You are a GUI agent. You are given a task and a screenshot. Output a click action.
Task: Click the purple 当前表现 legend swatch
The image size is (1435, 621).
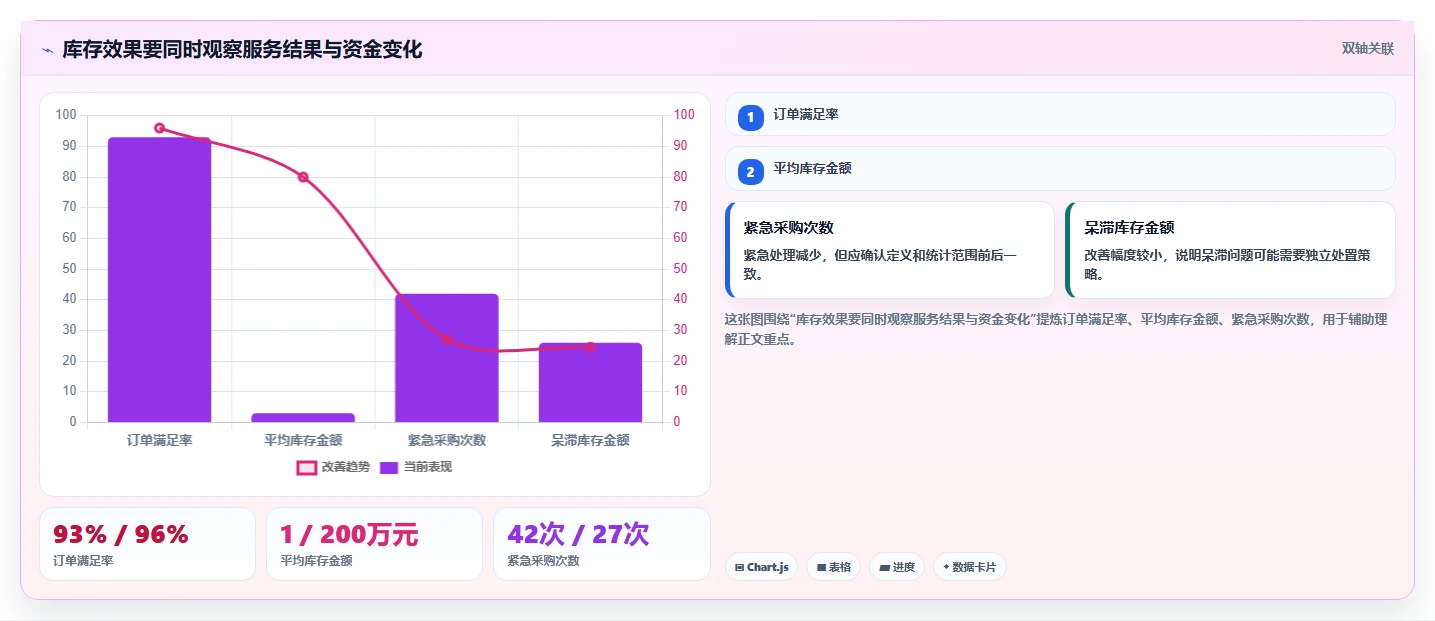(390, 467)
